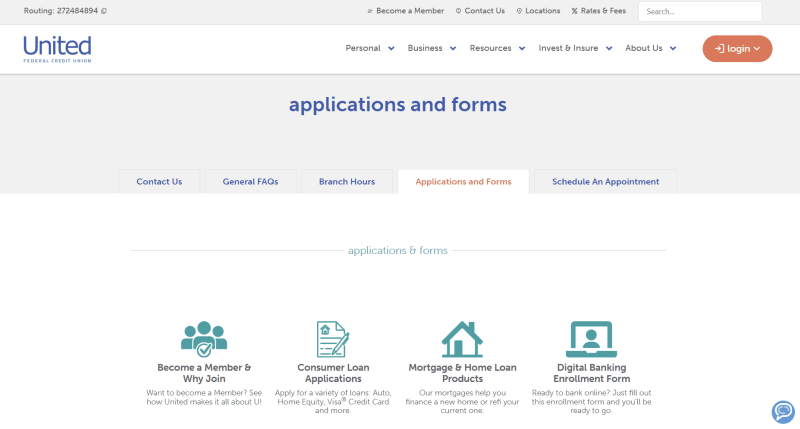Viewport: 800px width, 429px height.
Task: Expand the Business menu chevron
Action: click(453, 48)
